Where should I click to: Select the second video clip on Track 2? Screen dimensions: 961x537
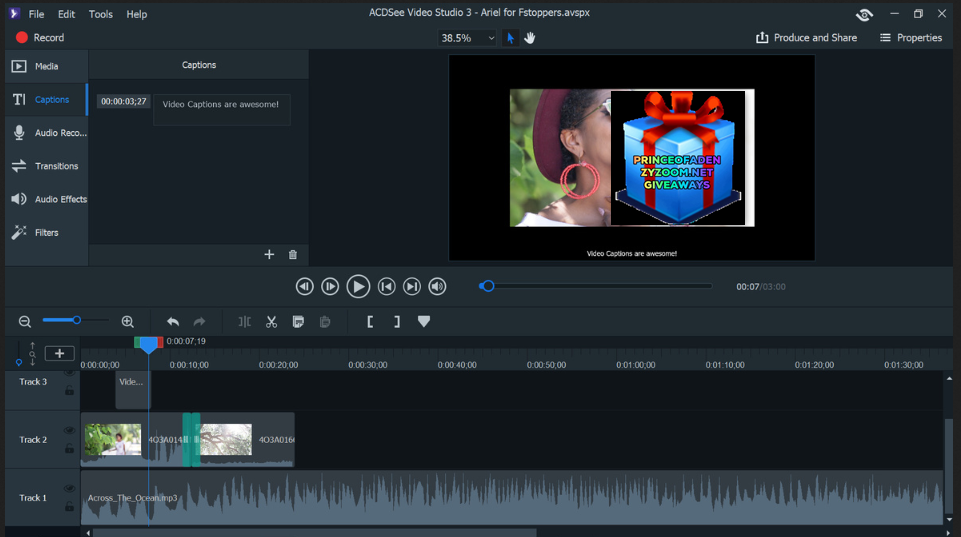point(247,440)
